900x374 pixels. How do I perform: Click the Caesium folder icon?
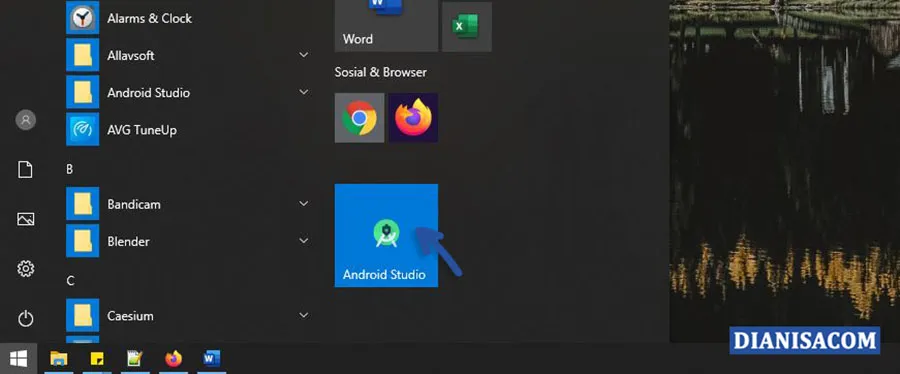point(83,315)
